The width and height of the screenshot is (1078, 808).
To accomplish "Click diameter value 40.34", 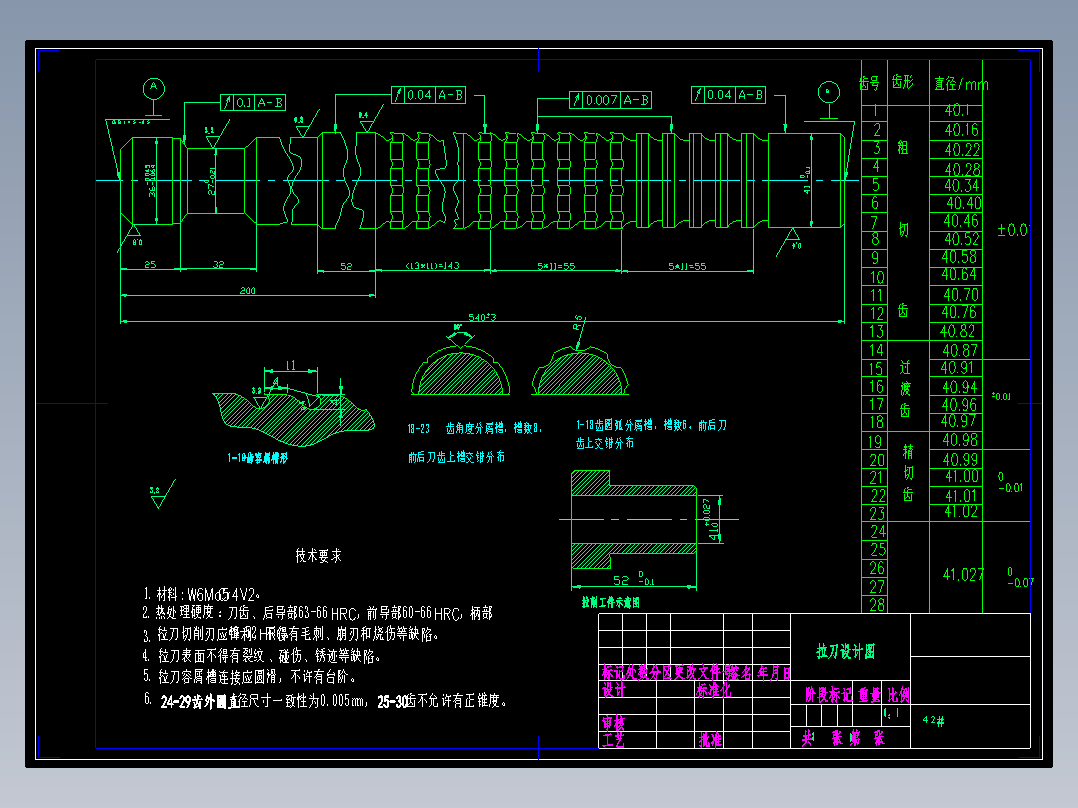I will pos(961,186).
